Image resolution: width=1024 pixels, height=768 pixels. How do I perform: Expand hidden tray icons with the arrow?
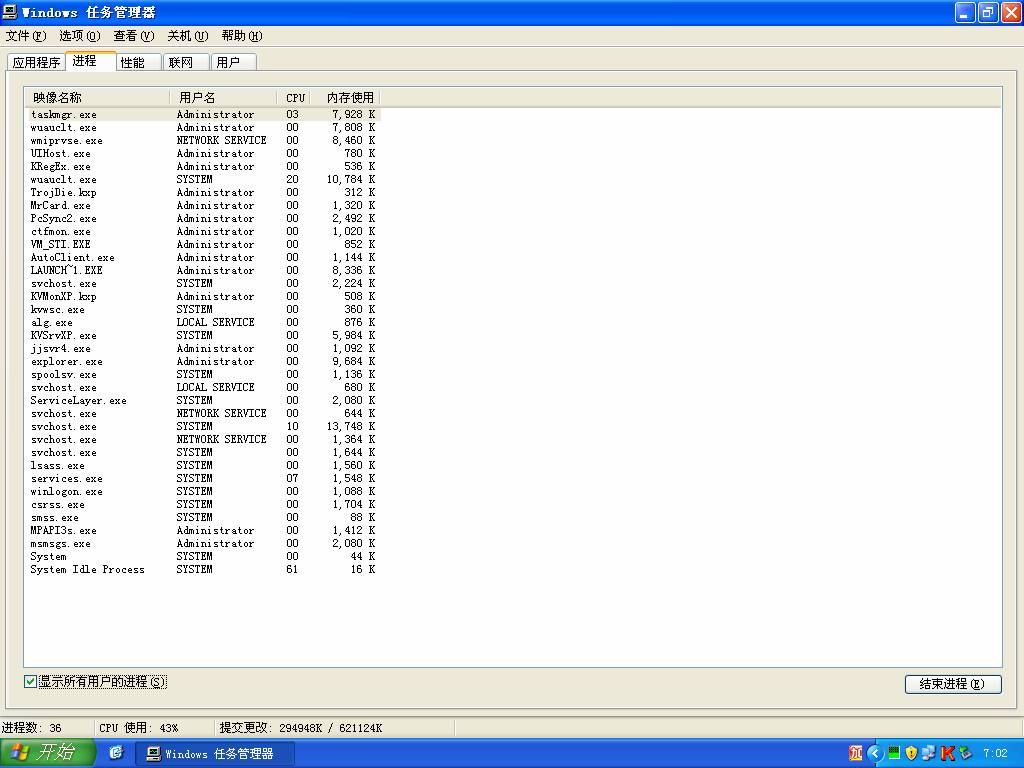[875, 754]
